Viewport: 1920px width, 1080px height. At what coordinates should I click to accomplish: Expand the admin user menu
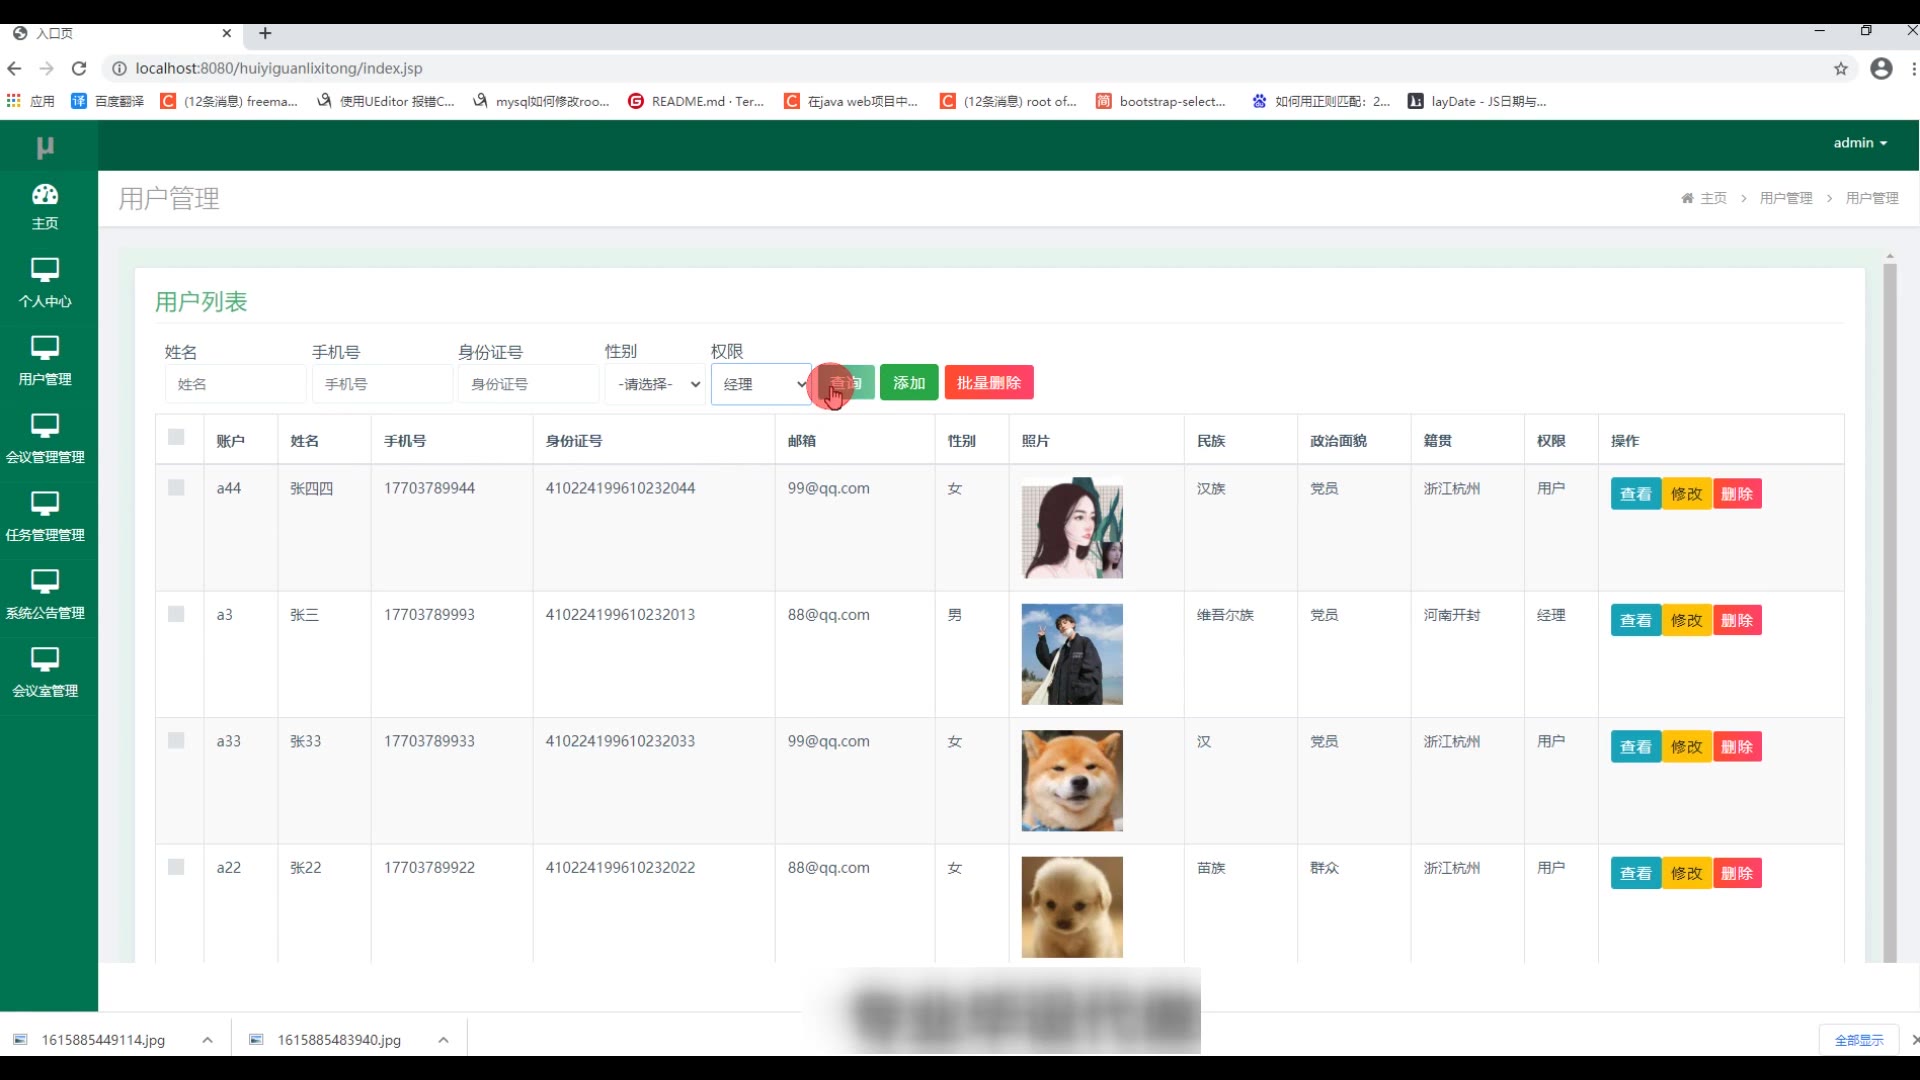point(1859,143)
